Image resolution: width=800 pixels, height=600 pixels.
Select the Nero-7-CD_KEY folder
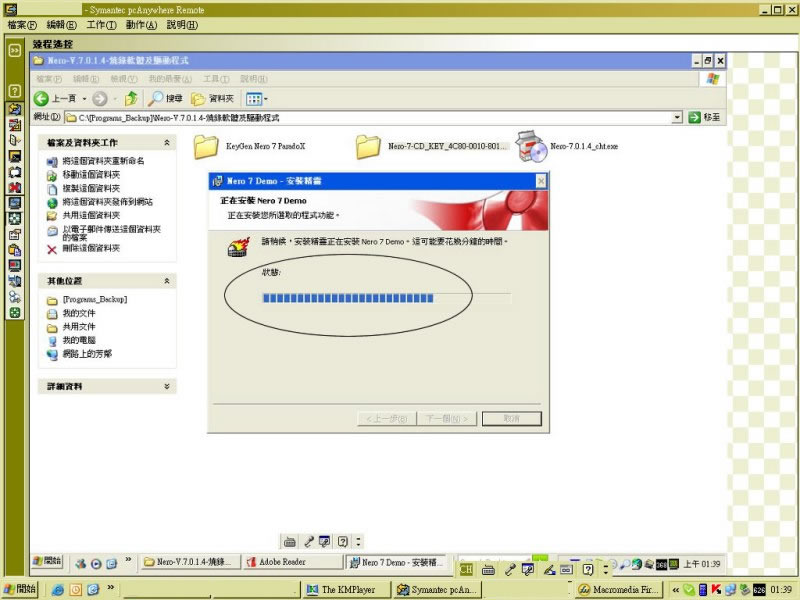(432, 146)
